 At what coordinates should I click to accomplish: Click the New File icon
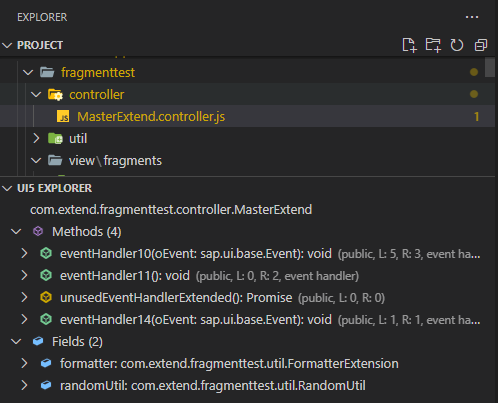click(x=409, y=45)
